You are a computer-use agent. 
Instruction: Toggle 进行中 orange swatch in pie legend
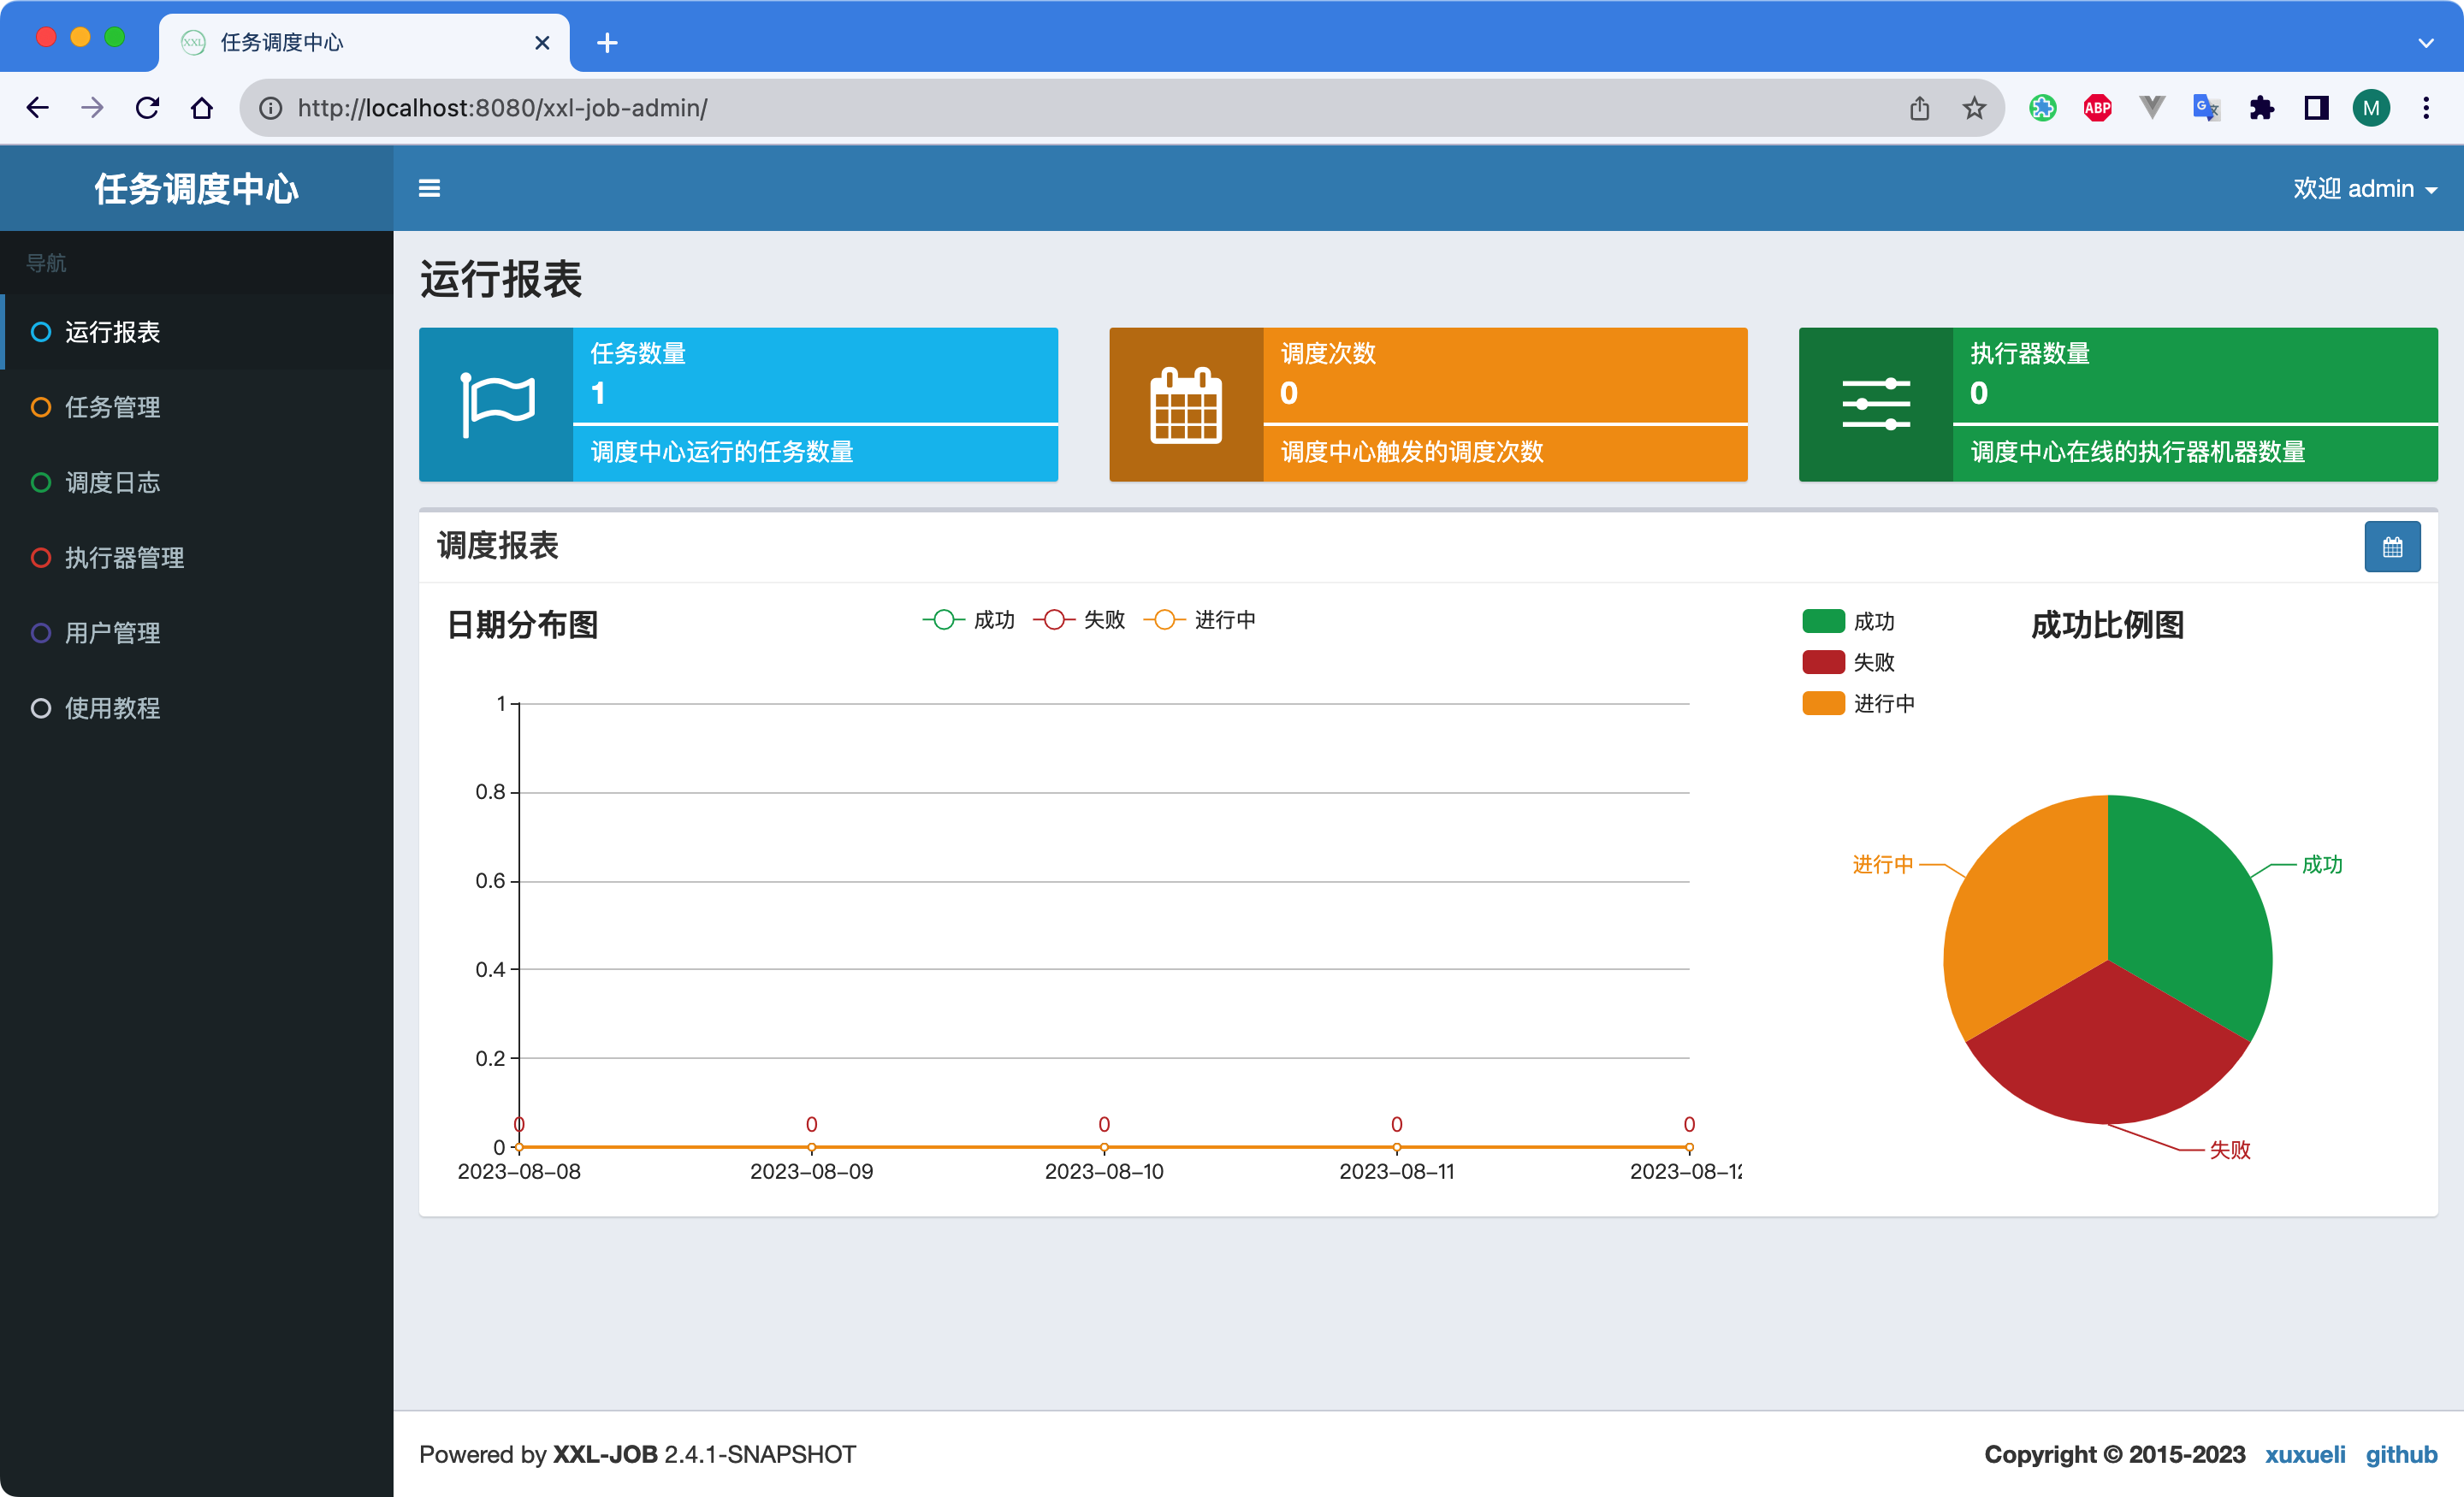[1823, 703]
